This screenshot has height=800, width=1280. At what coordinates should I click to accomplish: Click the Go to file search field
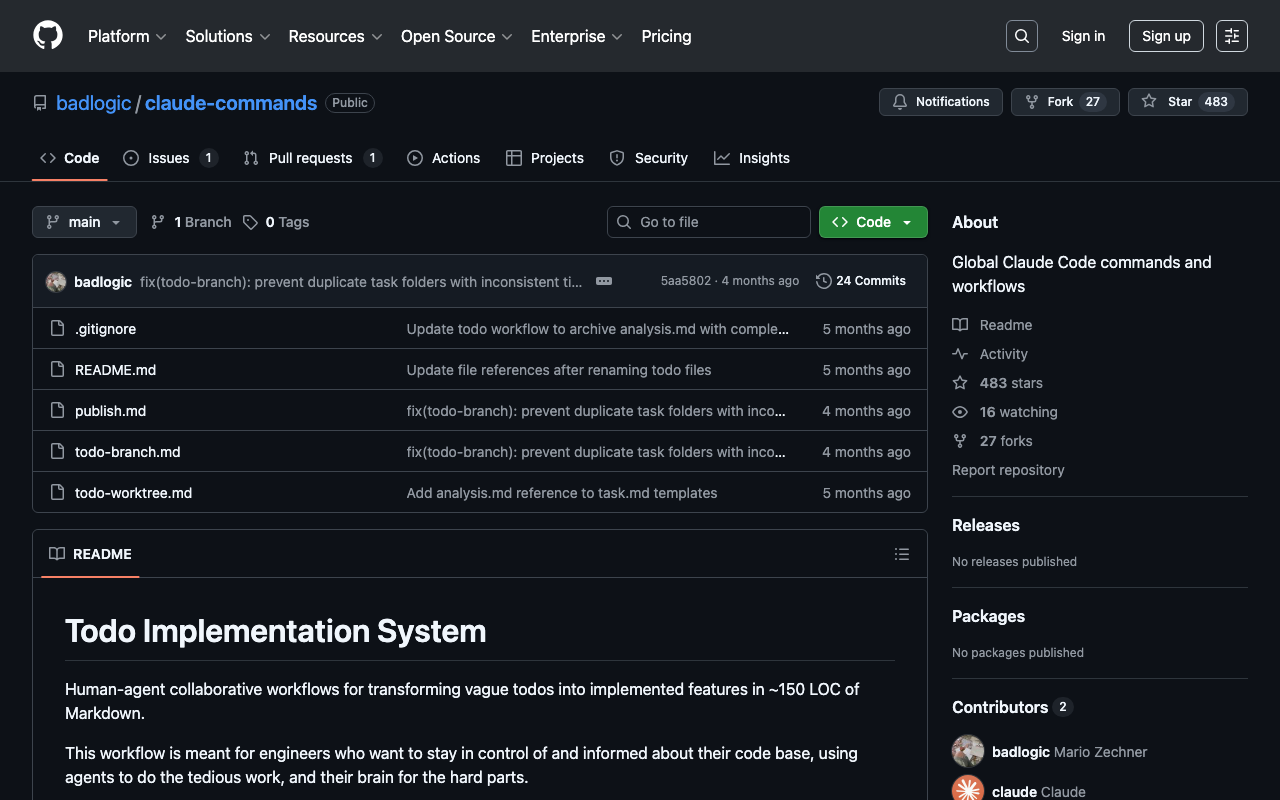709,222
